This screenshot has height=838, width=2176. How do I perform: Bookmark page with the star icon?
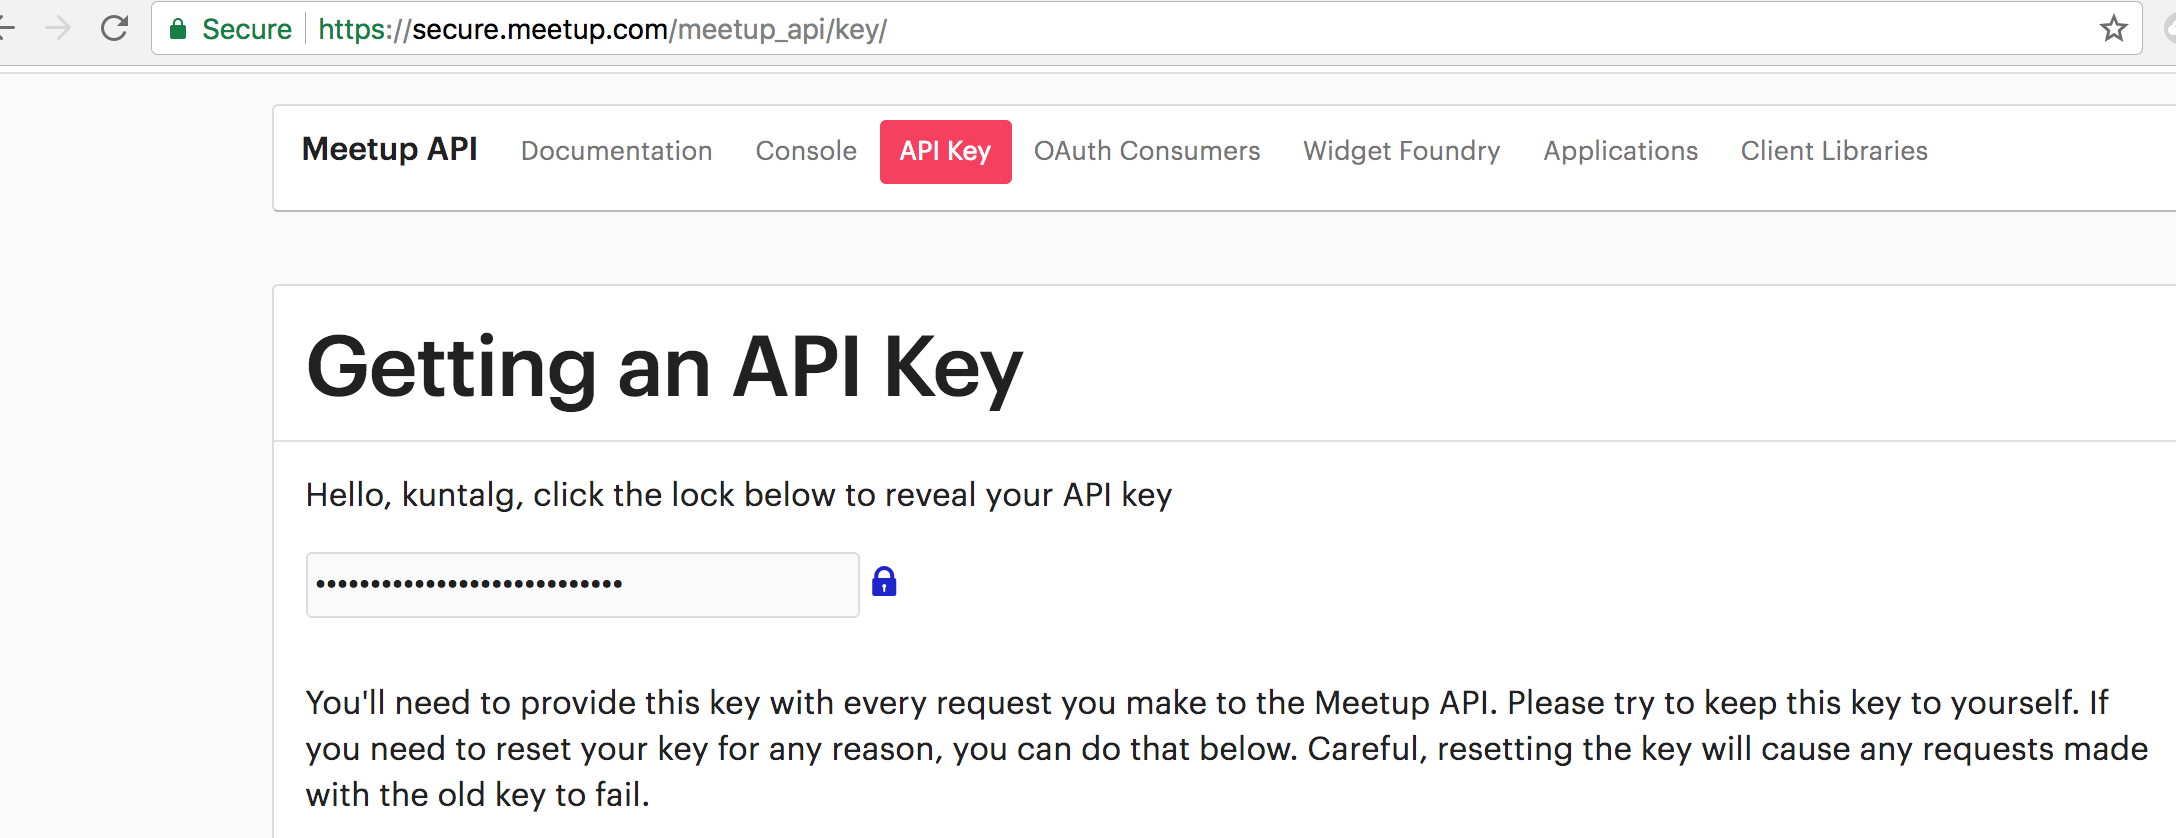pos(2113,28)
